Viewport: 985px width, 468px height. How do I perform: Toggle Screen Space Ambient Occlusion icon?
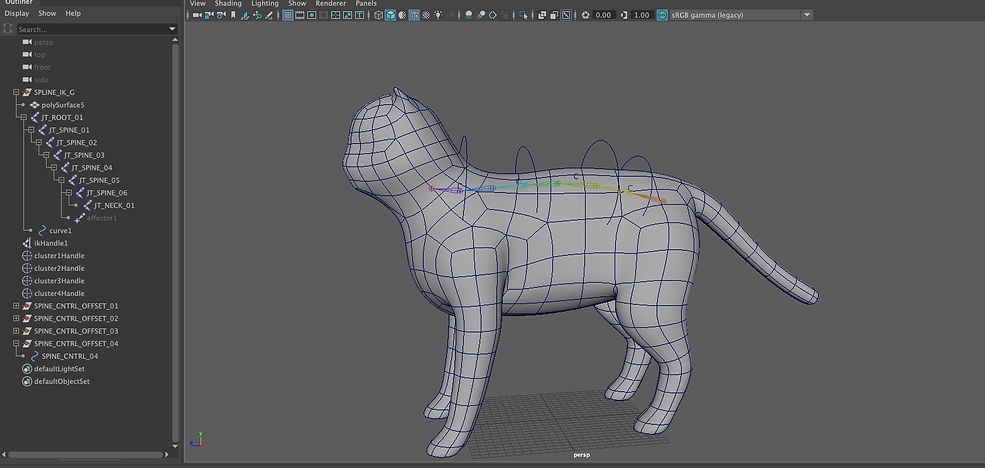point(468,15)
